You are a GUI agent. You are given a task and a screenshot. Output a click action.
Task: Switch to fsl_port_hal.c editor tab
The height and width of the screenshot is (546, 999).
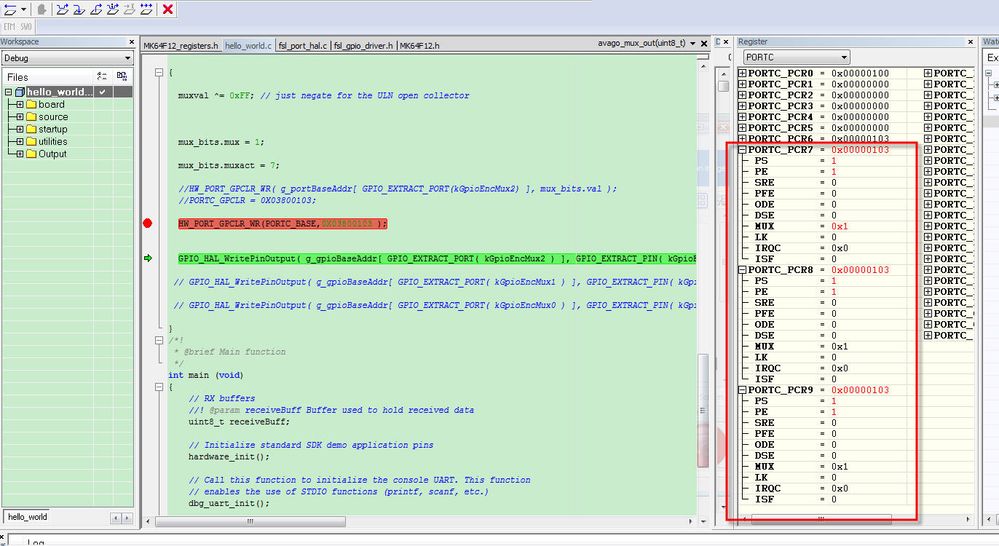tap(303, 46)
